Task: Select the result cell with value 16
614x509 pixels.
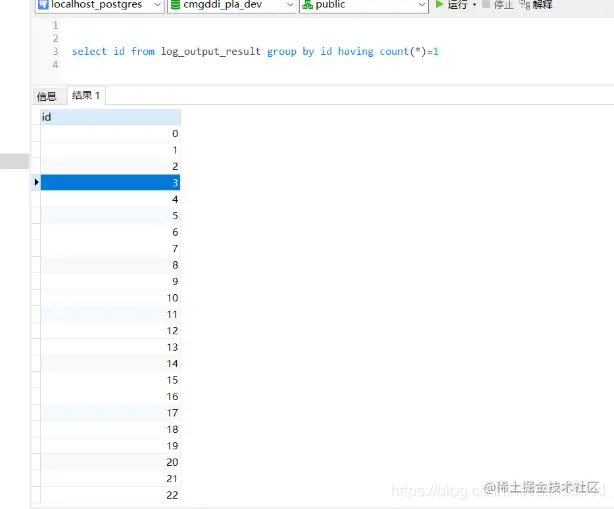Action: [110, 397]
